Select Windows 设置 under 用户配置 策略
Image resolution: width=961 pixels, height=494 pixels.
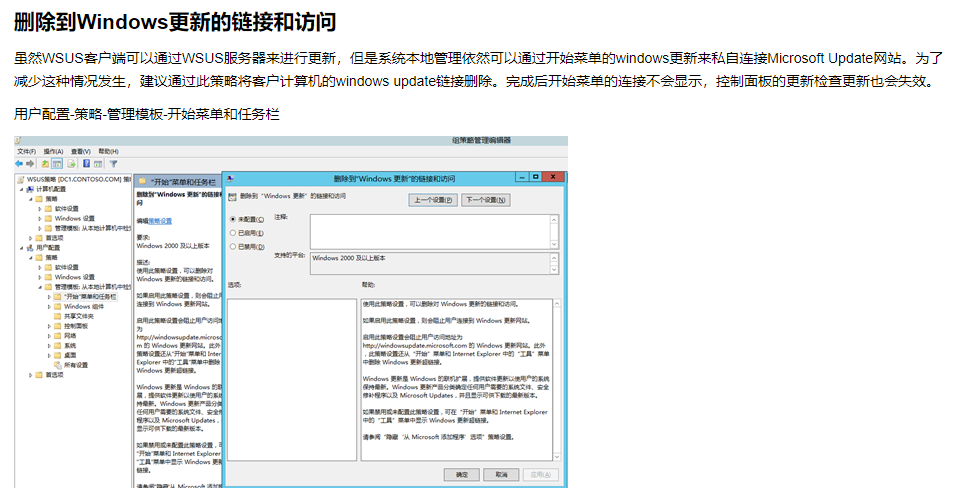74,277
